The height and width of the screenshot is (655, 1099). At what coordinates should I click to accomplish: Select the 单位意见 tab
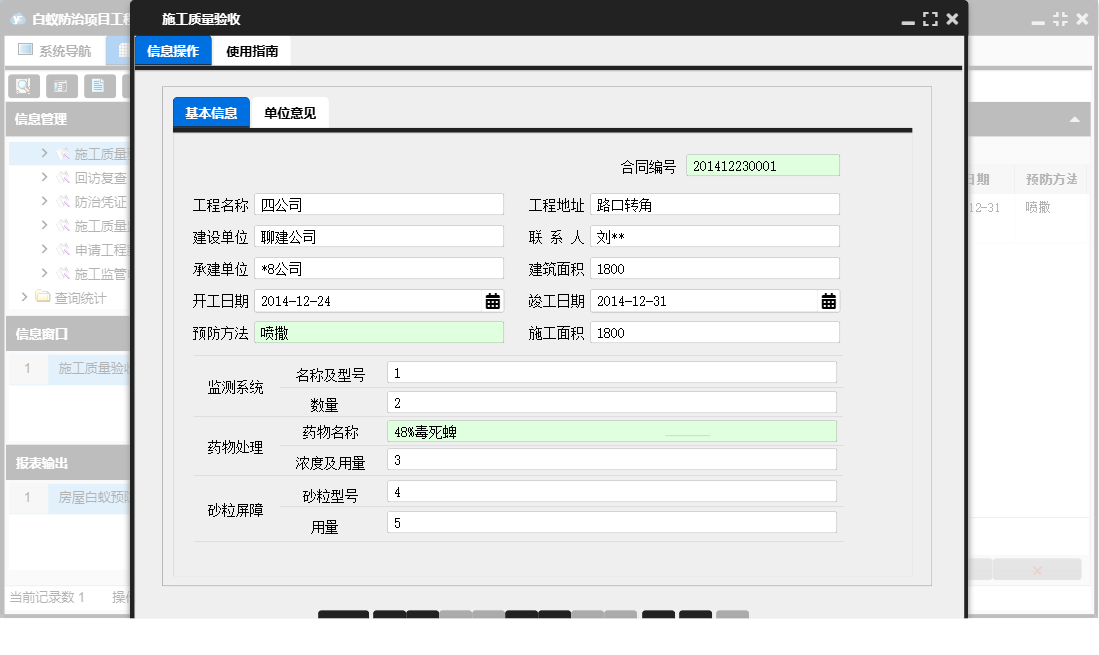click(289, 113)
